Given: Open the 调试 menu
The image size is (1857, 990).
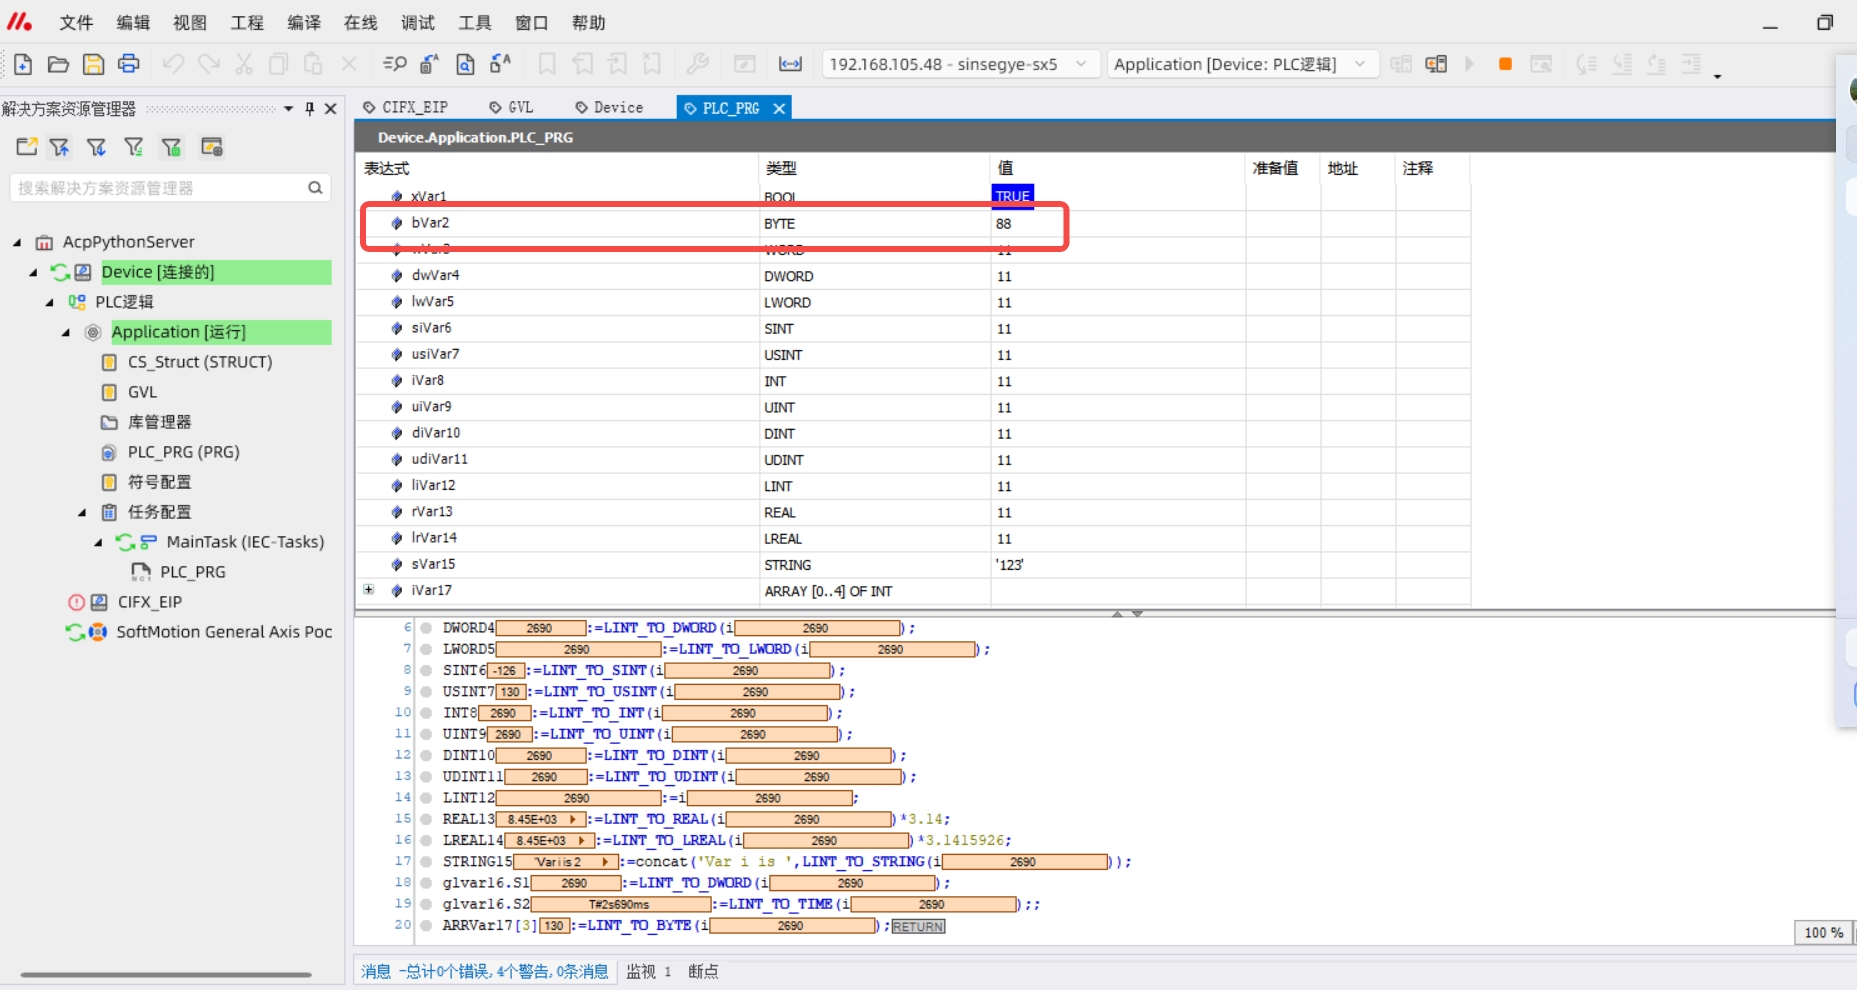Looking at the screenshot, I should pos(418,23).
